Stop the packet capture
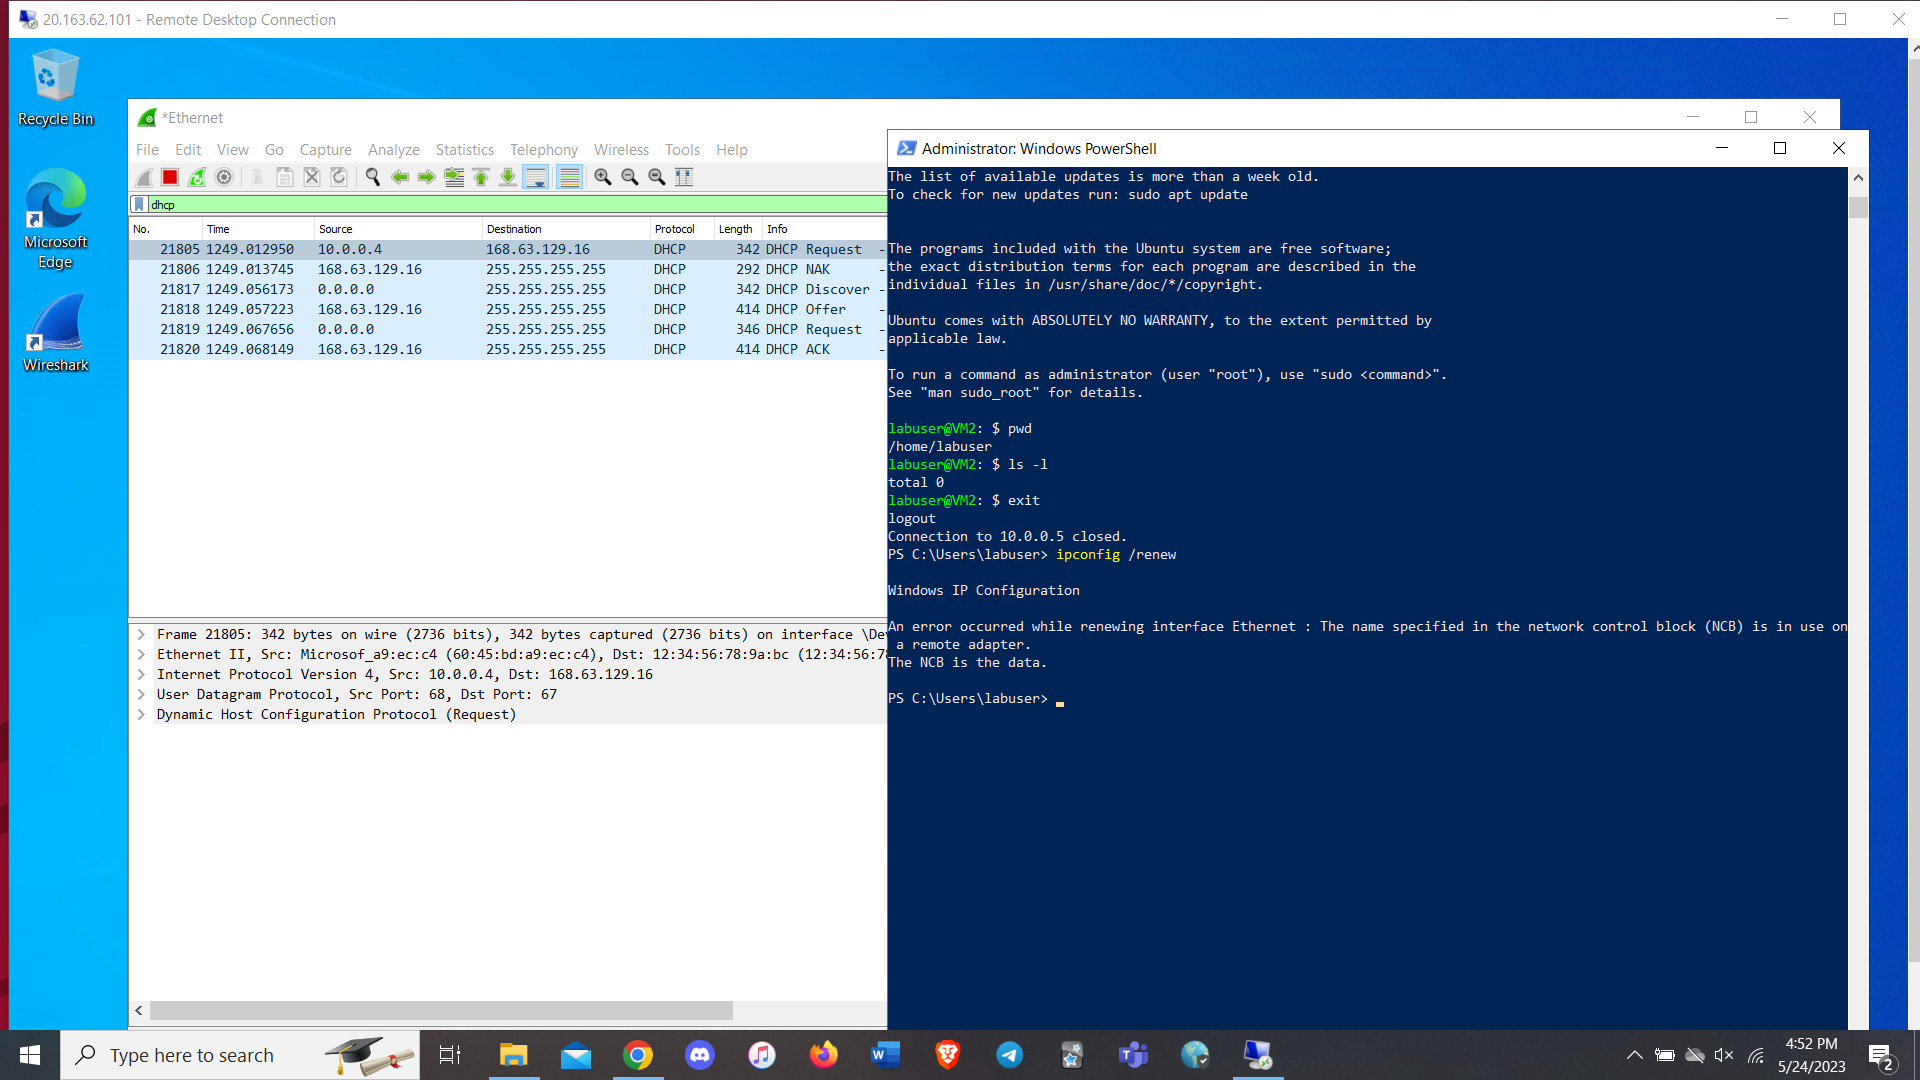Image resolution: width=1920 pixels, height=1080 pixels. pyautogui.click(x=170, y=177)
